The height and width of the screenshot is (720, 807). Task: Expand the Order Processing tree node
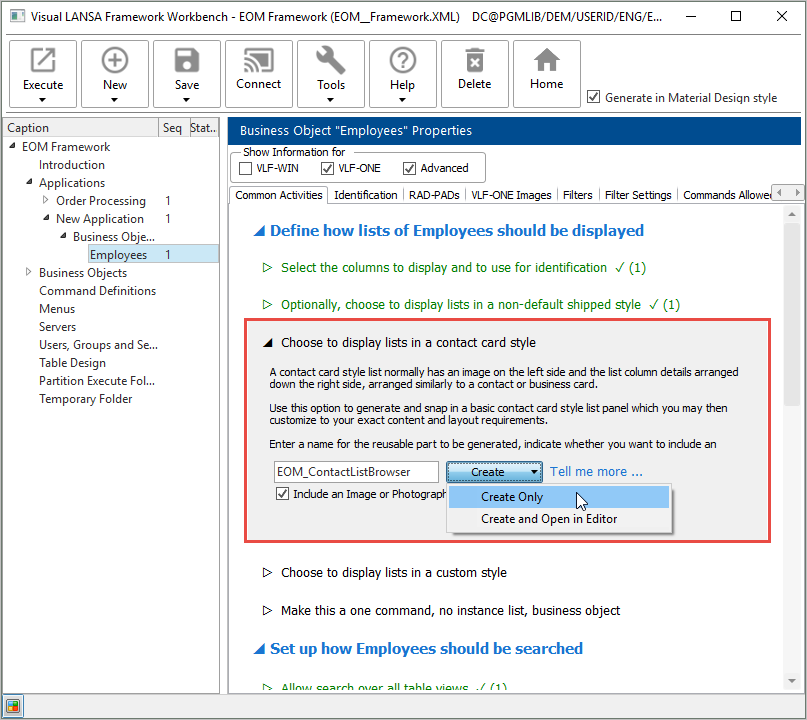[45, 200]
